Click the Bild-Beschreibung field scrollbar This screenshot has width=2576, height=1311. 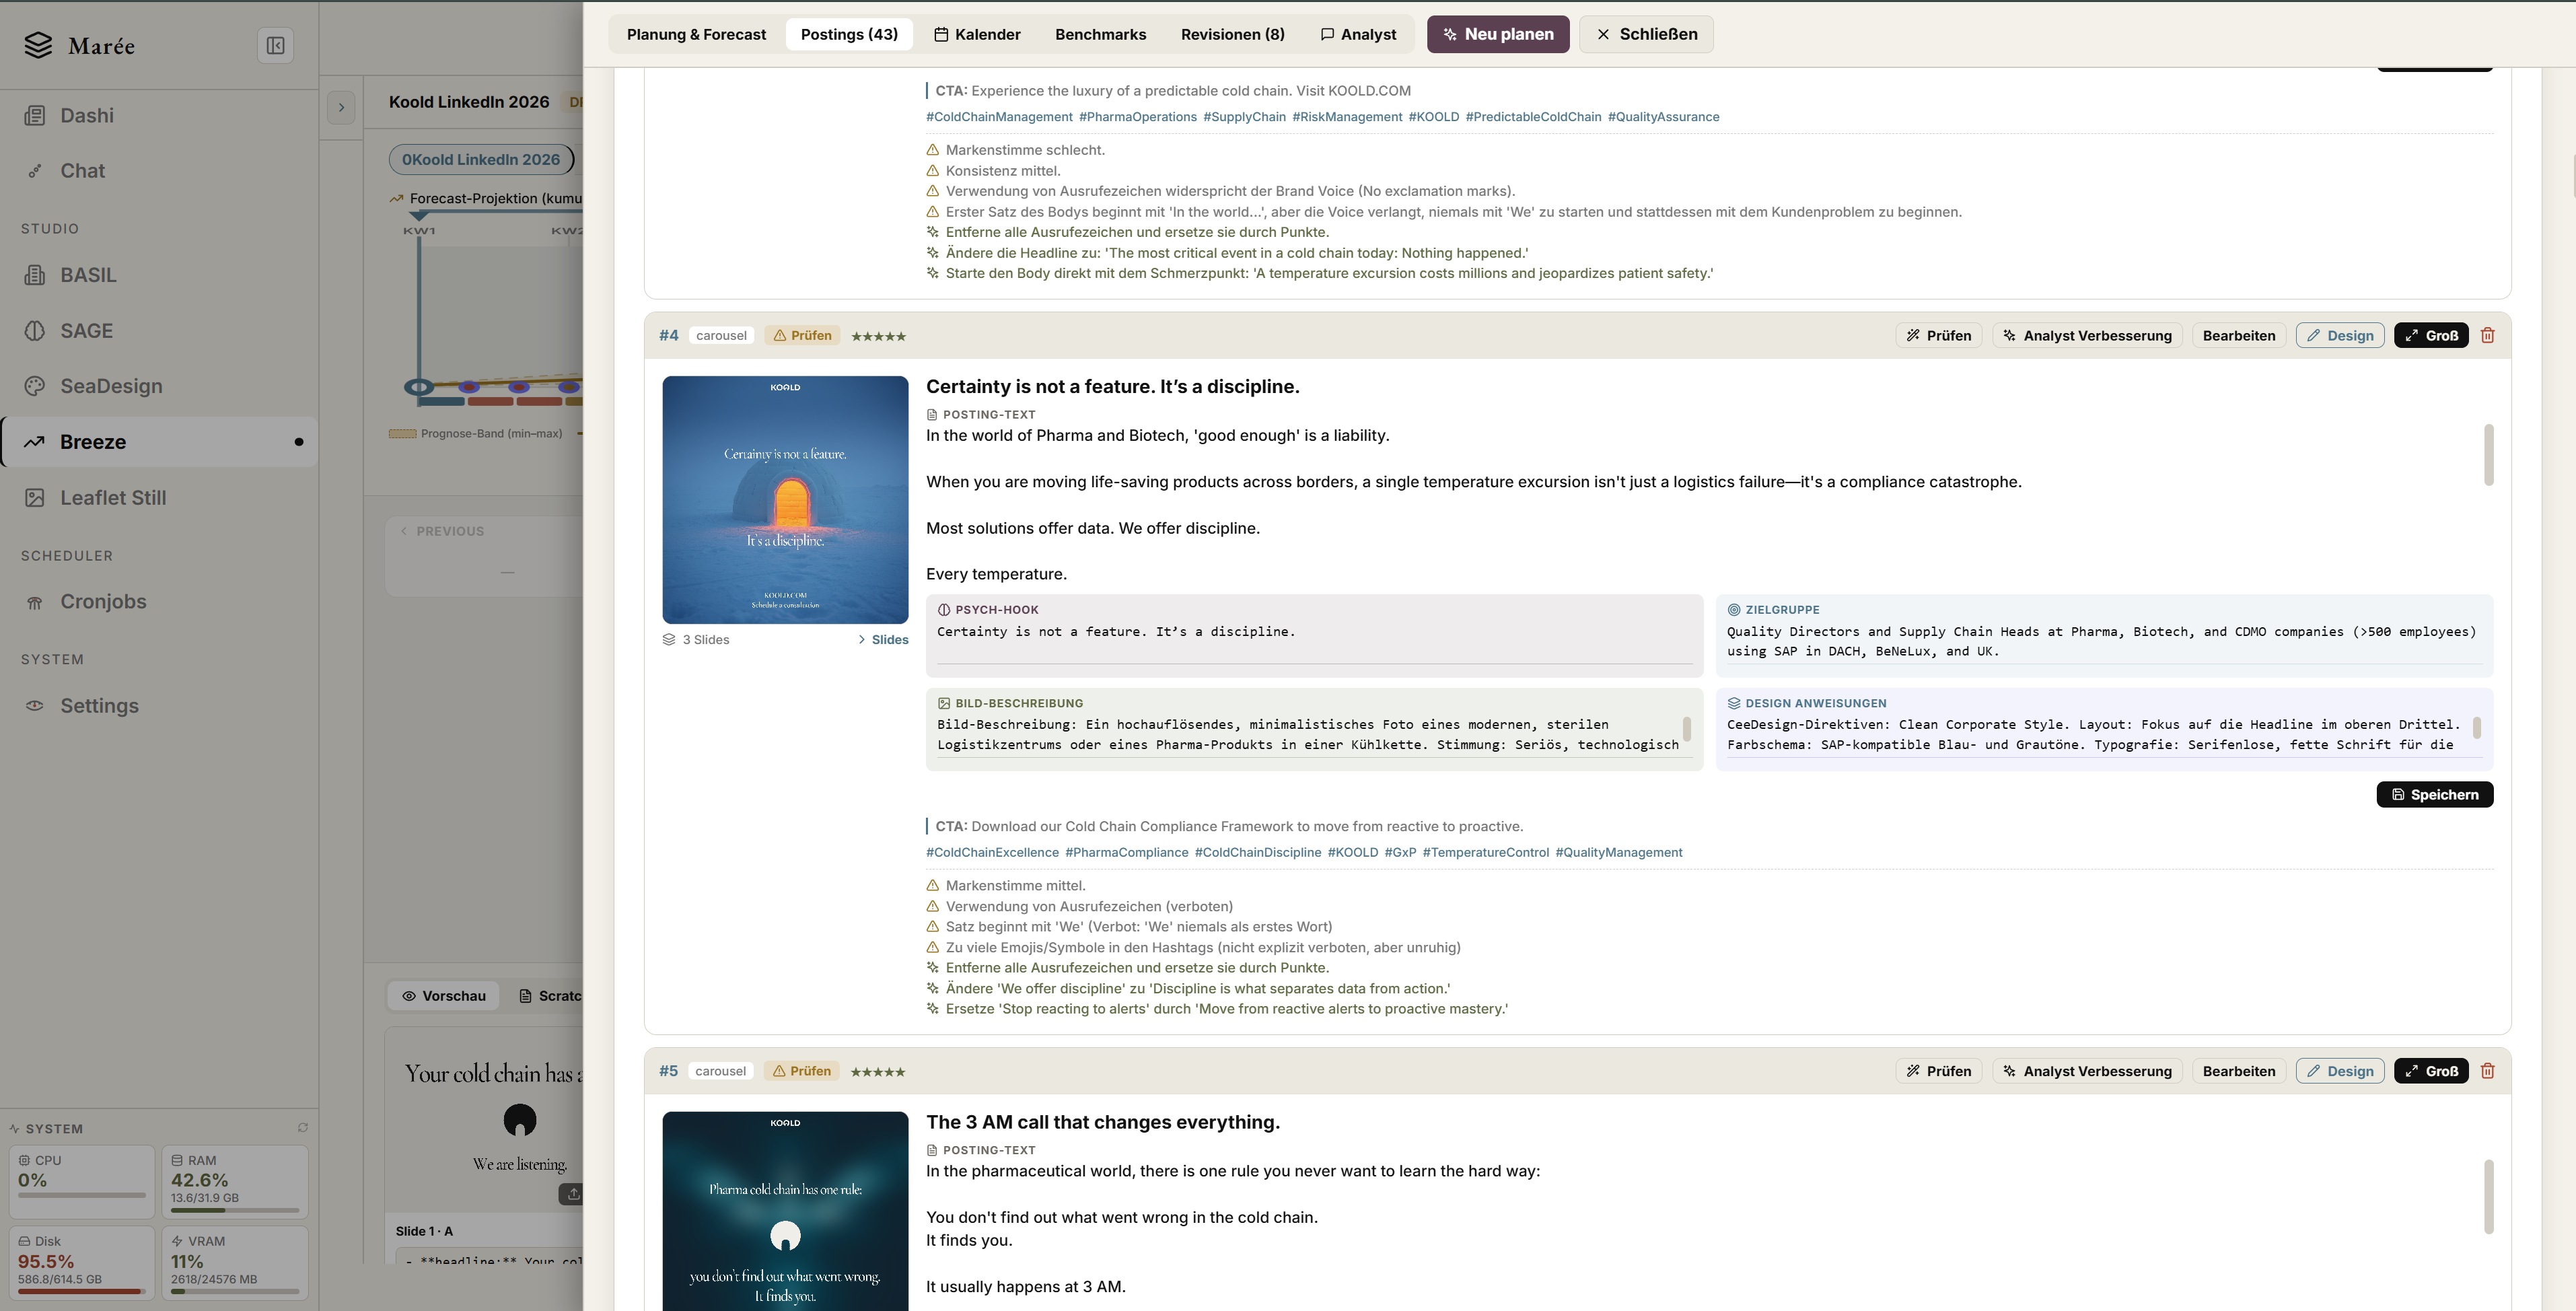pyautogui.click(x=1686, y=729)
